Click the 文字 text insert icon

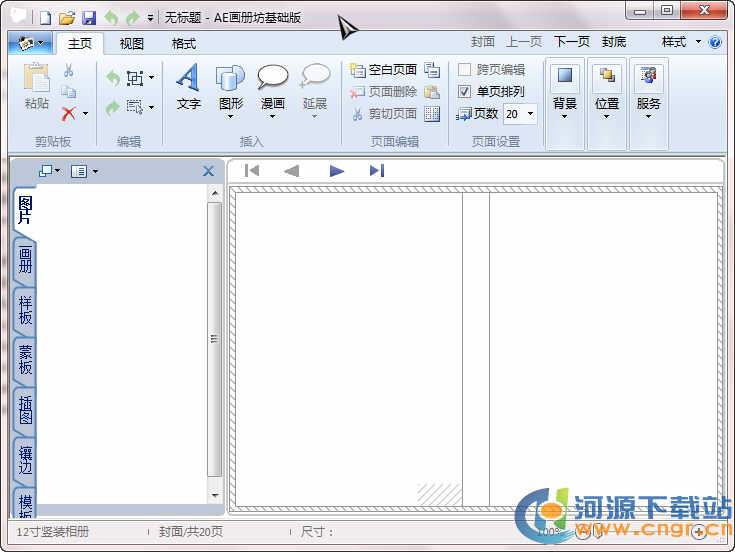[x=188, y=79]
